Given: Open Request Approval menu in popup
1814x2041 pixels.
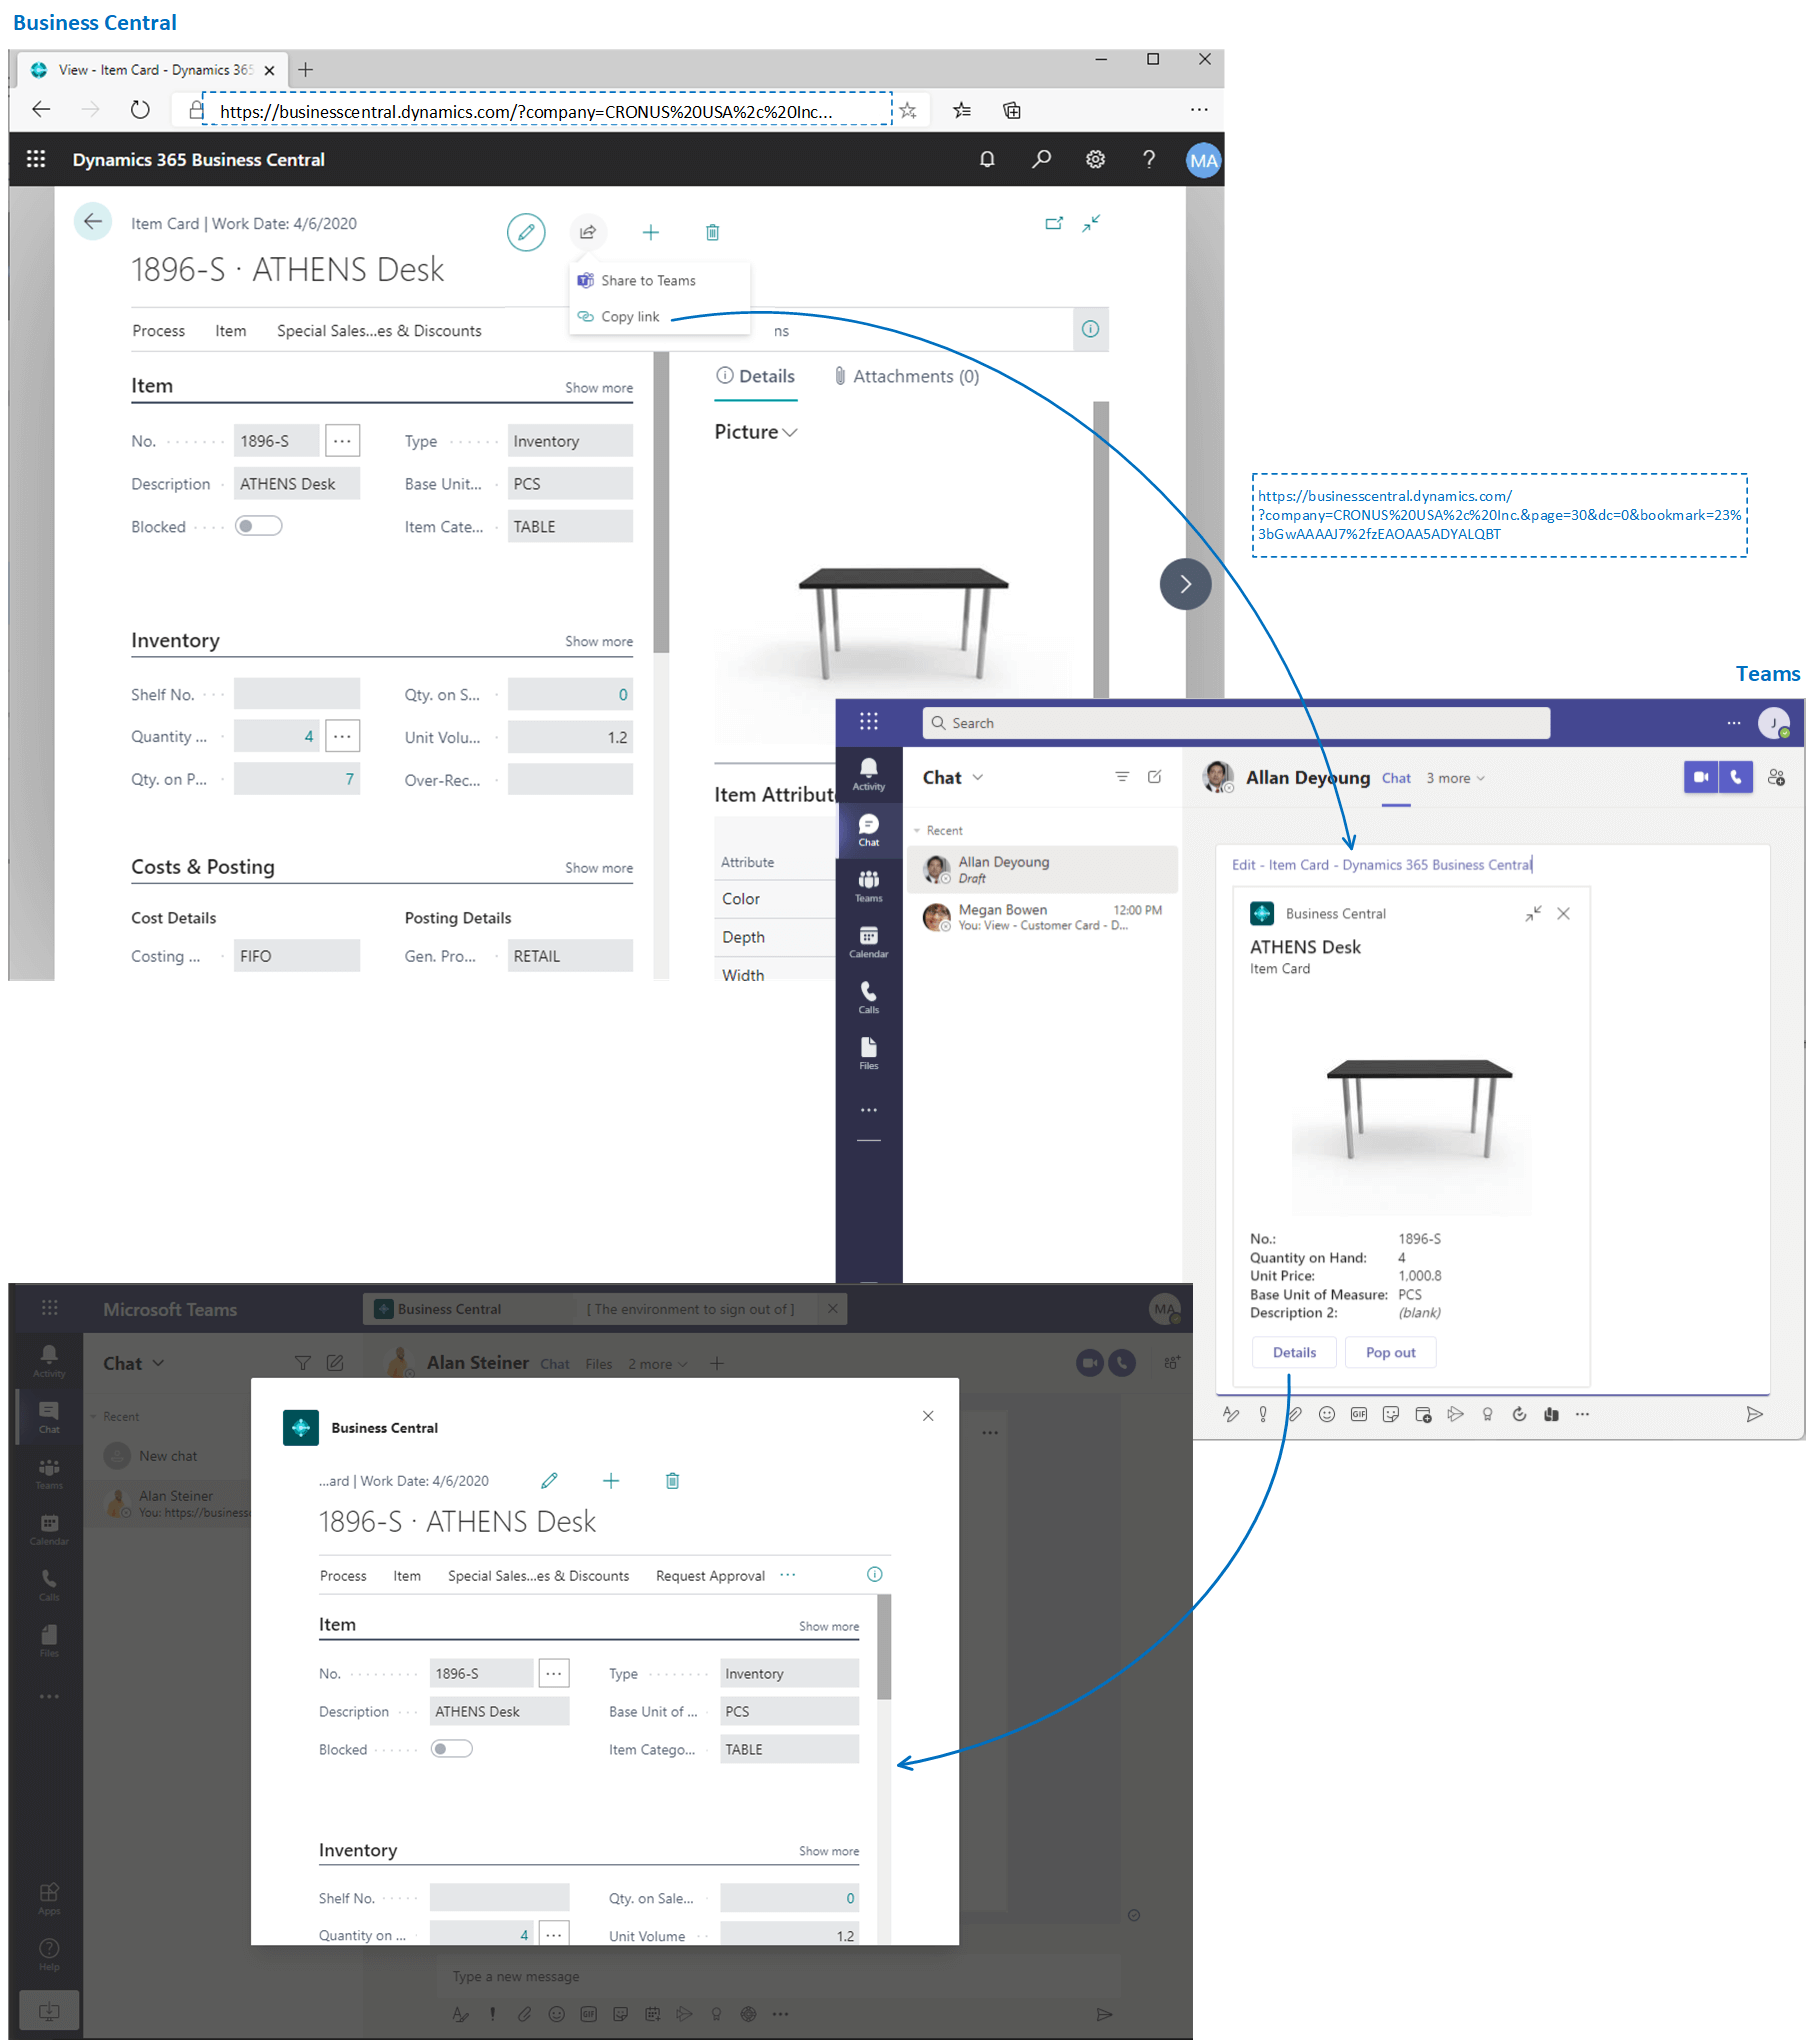Looking at the screenshot, I should [x=710, y=1576].
